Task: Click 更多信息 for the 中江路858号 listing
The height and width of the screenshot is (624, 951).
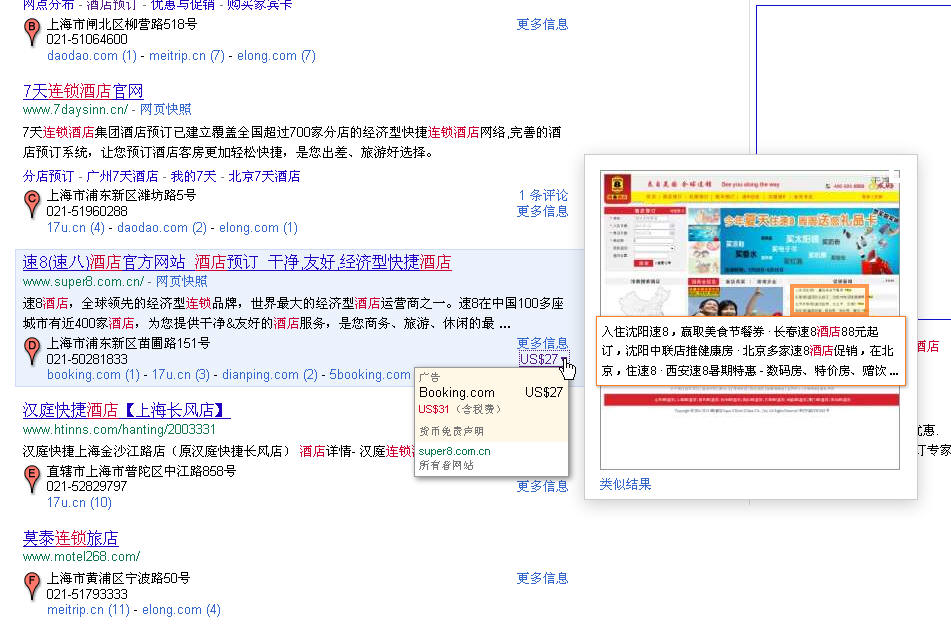Action: tap(542, 486)
